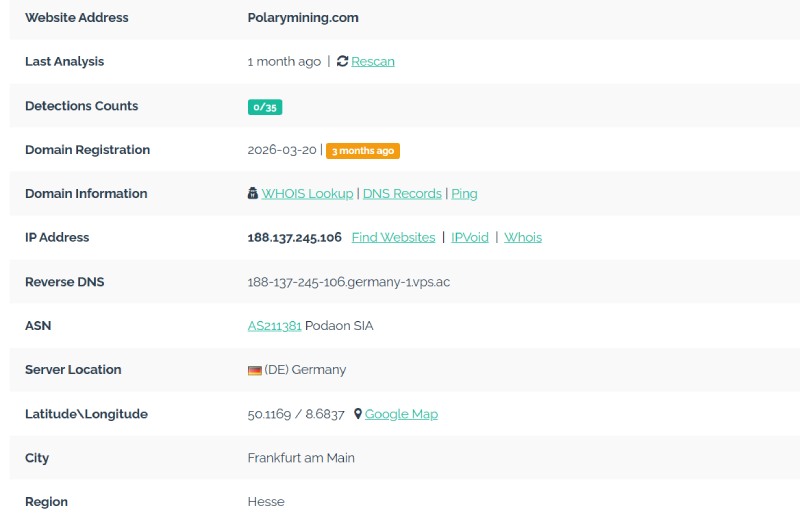
Task: Click the map pin icon
Action: (x=358, y=414)
